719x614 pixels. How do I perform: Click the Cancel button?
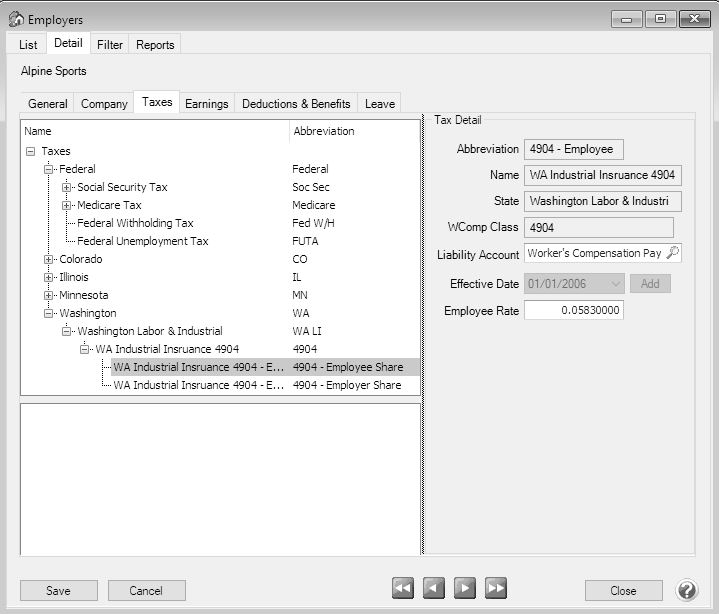pyautogui.click(x=146, y=591)
